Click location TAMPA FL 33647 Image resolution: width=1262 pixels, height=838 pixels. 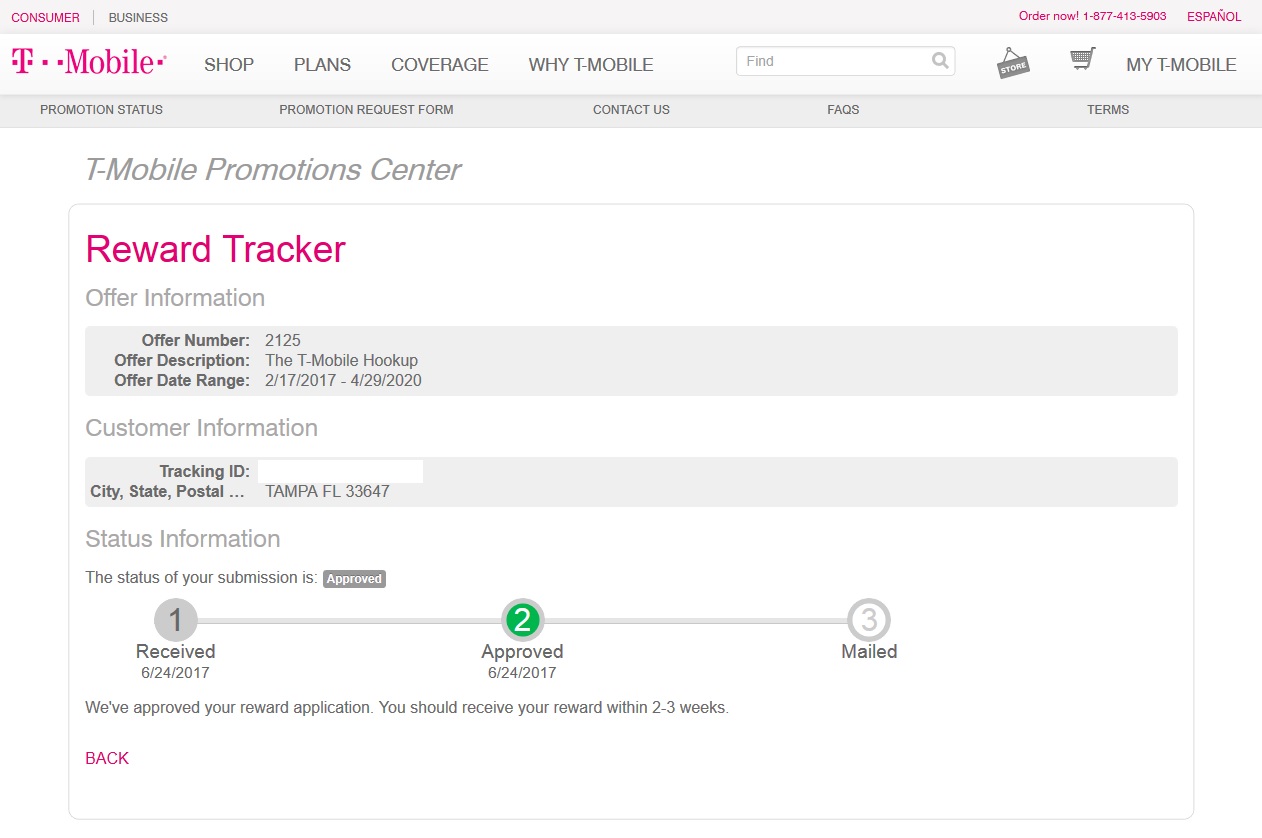pos(327,491)
